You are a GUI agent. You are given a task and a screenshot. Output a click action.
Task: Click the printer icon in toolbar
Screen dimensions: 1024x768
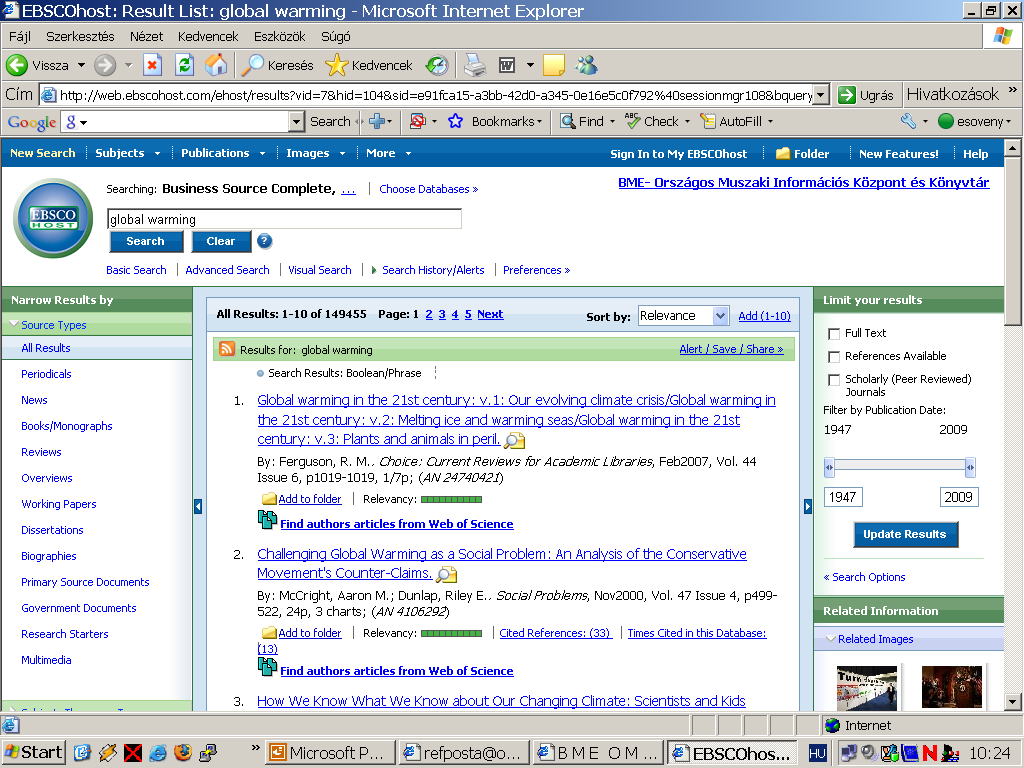(475, 65)
